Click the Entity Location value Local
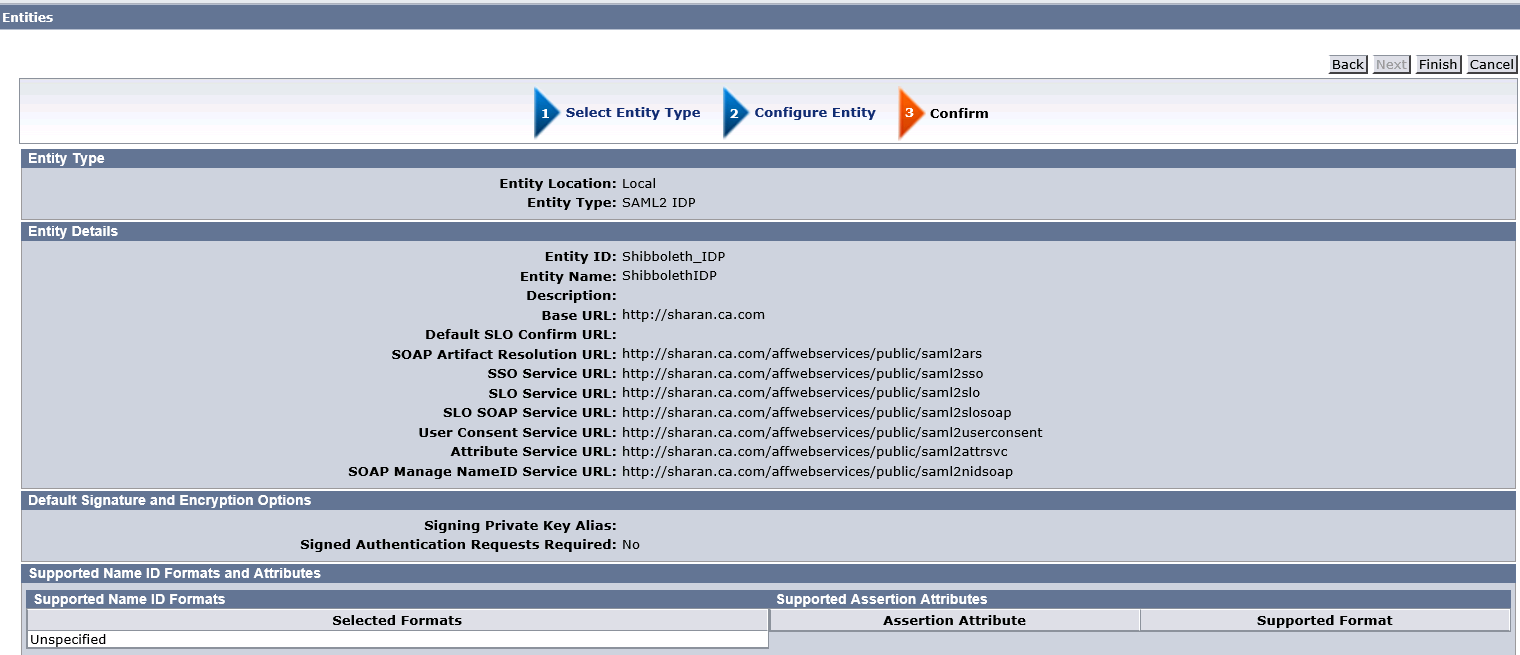 [639, 184]
